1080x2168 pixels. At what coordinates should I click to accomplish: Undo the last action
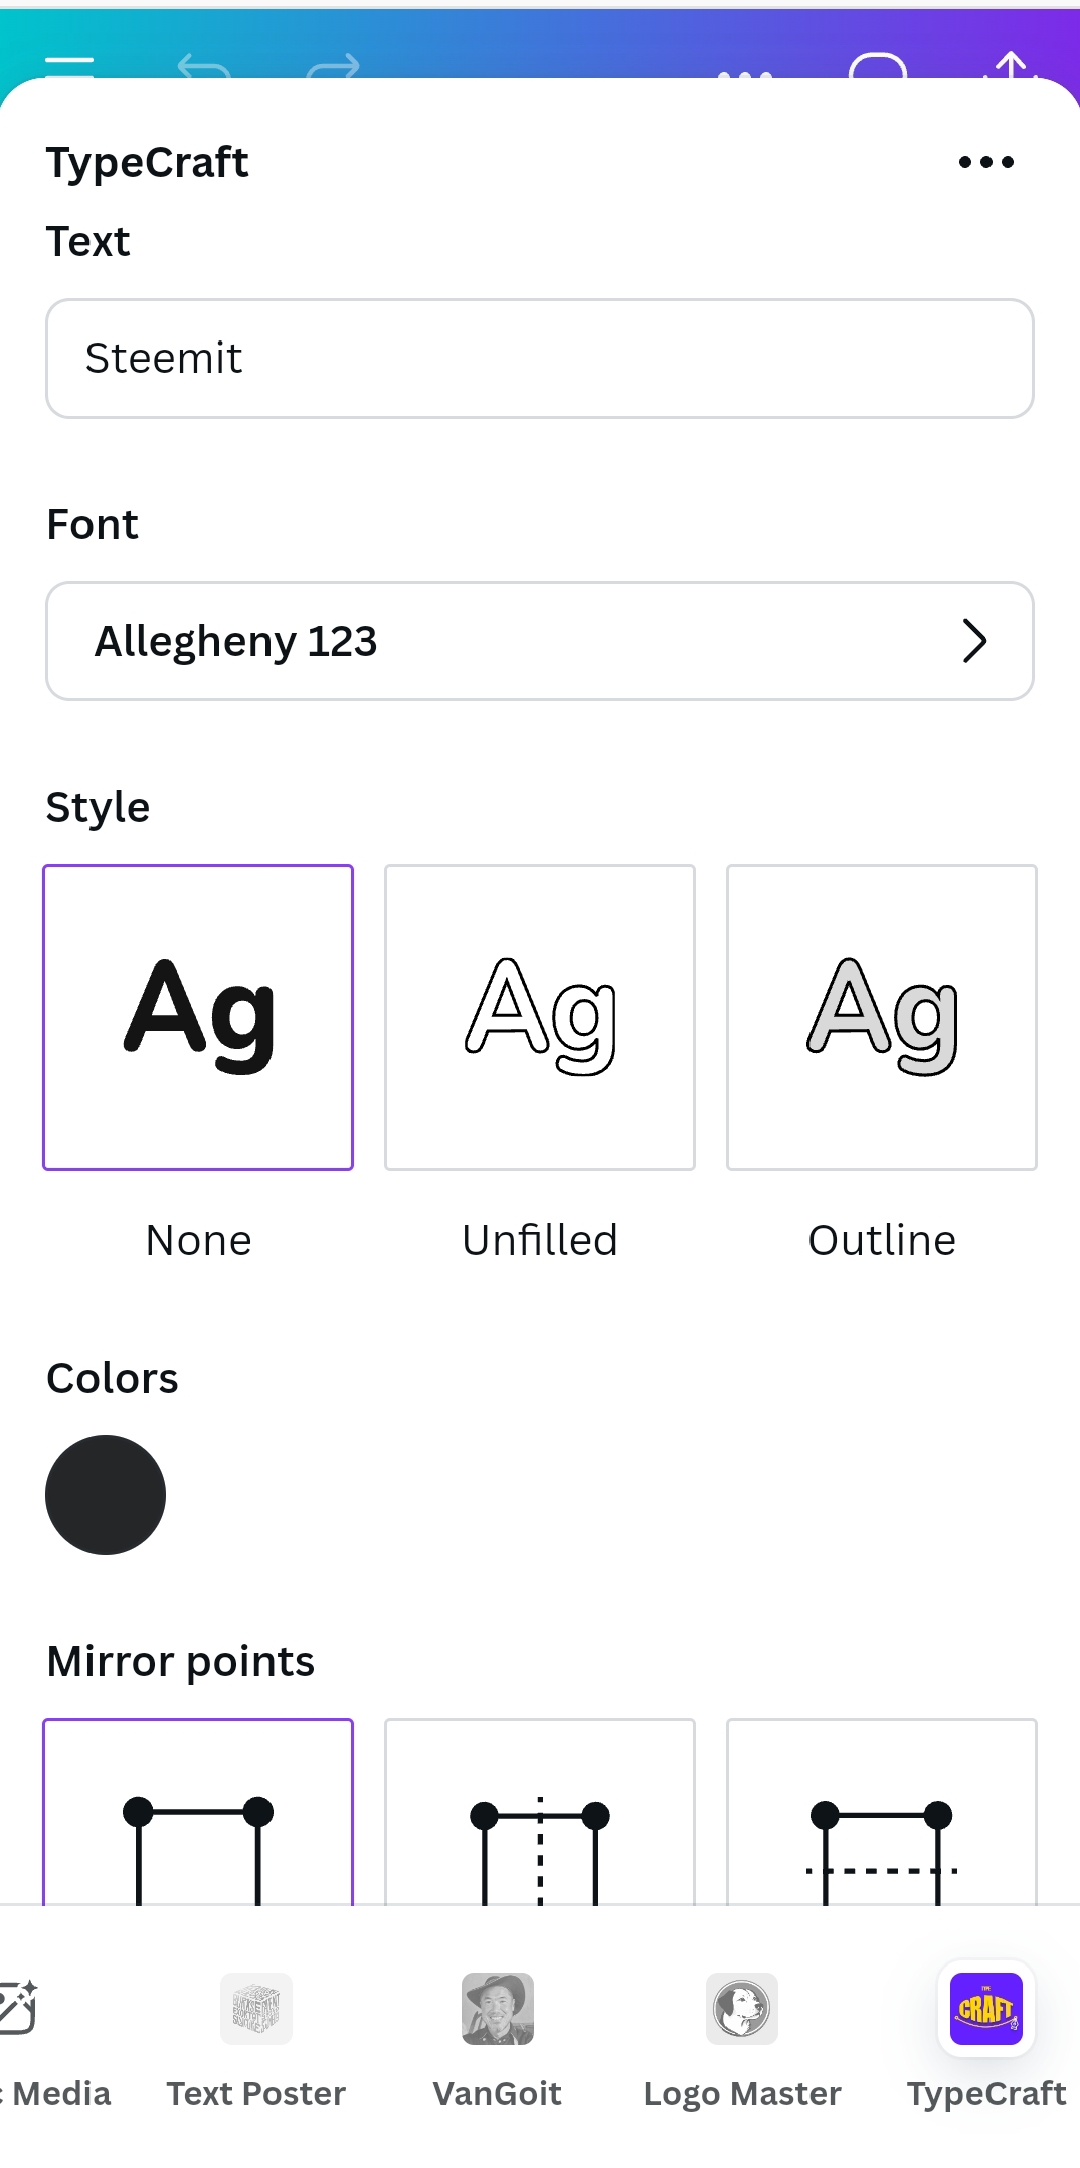(x=204, y=66)
